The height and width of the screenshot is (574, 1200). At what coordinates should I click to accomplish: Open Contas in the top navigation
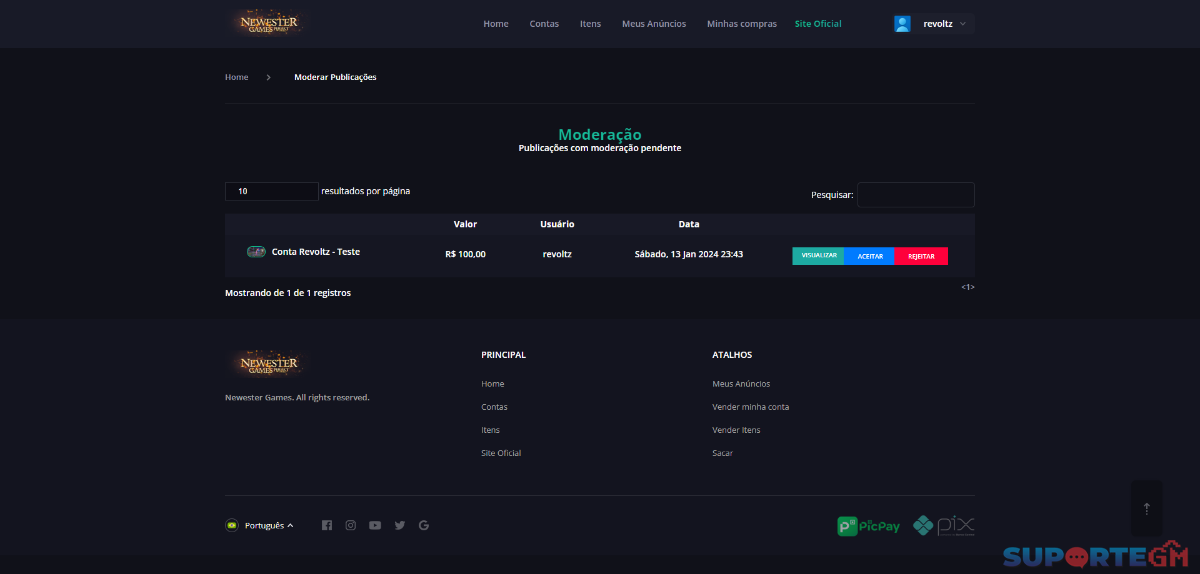(544, 24)
